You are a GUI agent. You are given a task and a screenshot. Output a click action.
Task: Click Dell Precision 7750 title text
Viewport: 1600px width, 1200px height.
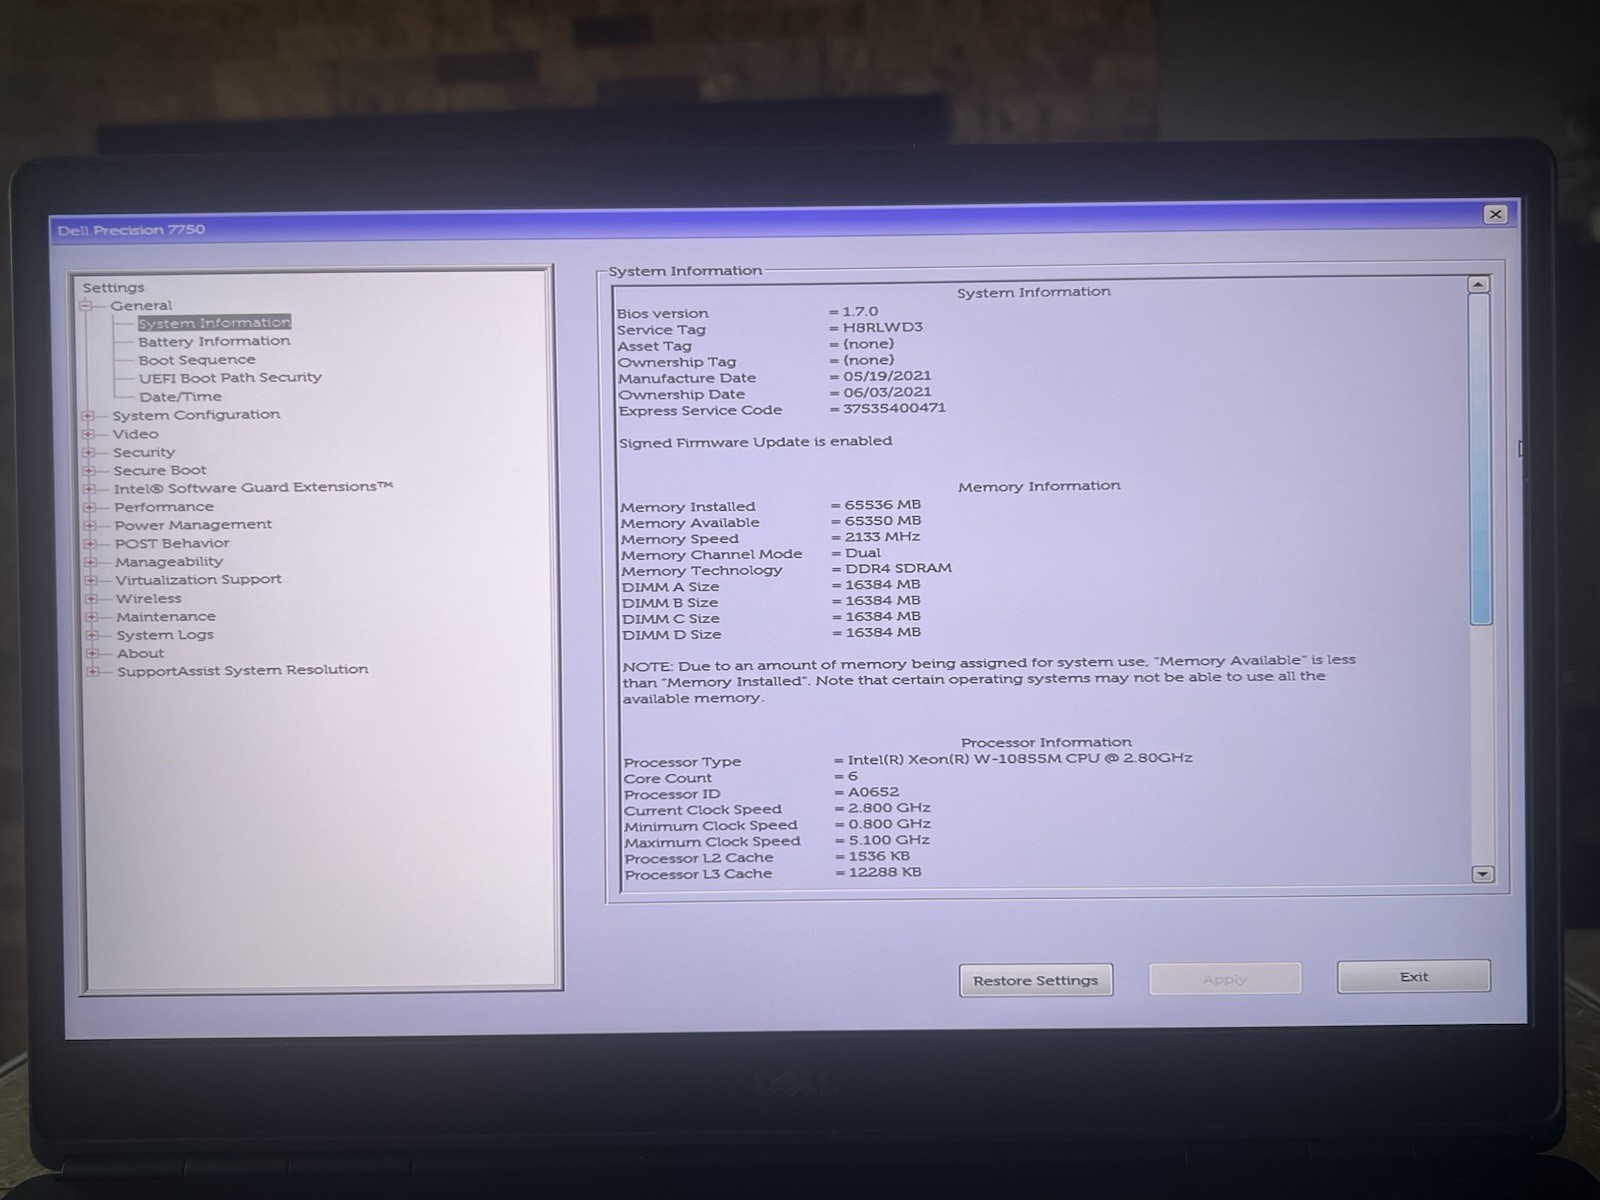(x=131, y=230)
